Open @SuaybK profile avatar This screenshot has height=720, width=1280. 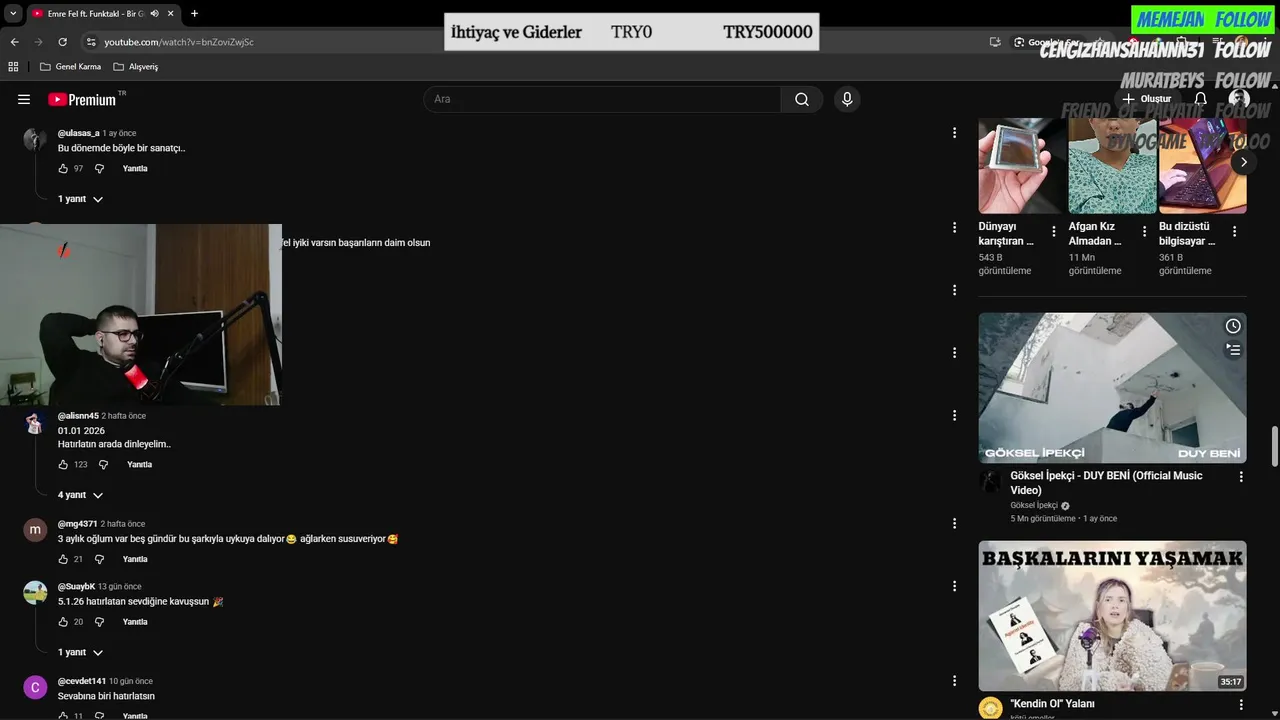35,593
